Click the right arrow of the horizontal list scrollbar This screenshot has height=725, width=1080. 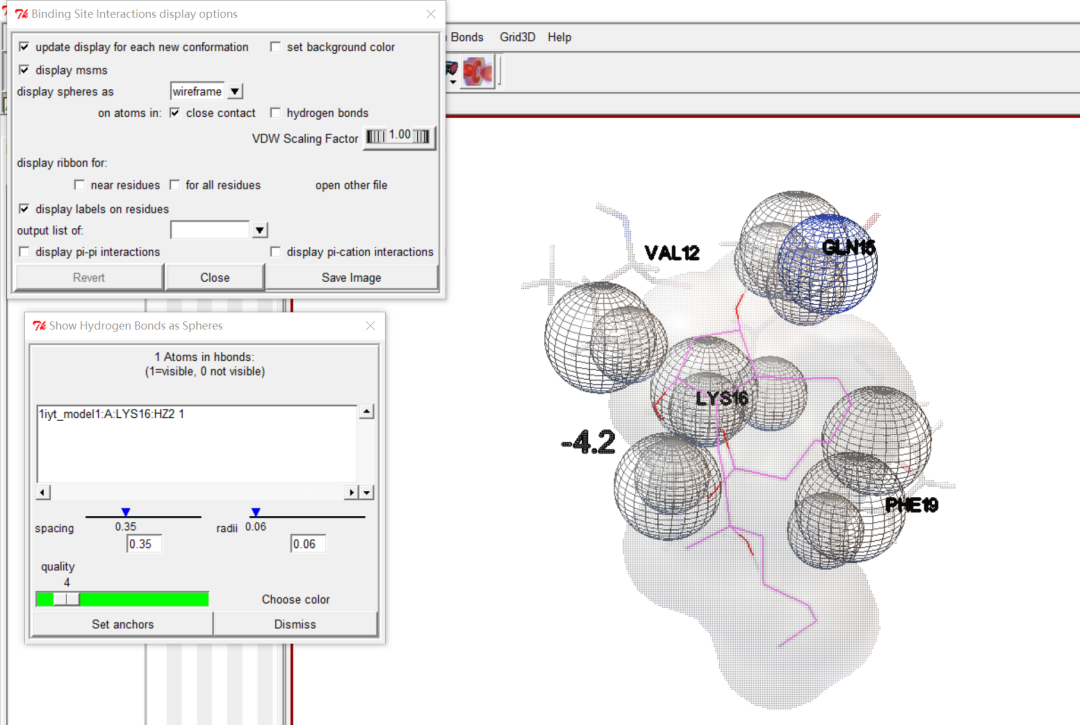352,492
